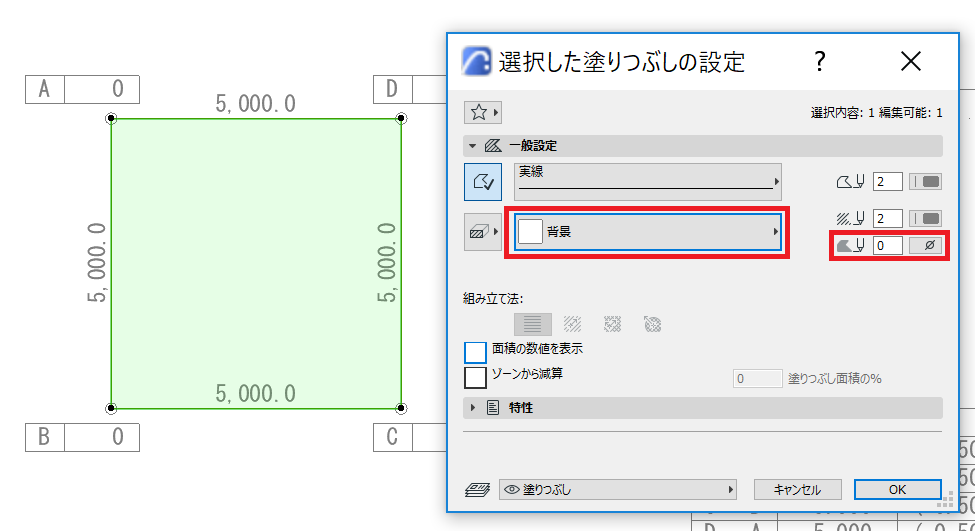Click the contour pen number field showing 2
Screen dimensions: 975x531
point(887,182)
